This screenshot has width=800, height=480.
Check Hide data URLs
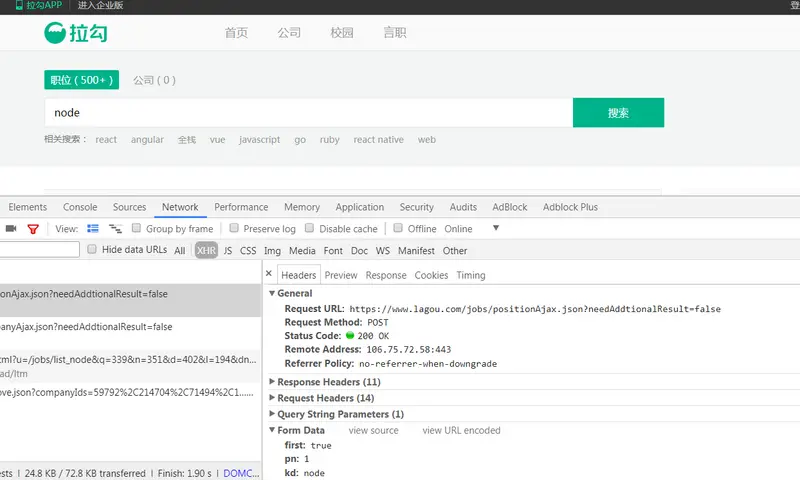92,249
